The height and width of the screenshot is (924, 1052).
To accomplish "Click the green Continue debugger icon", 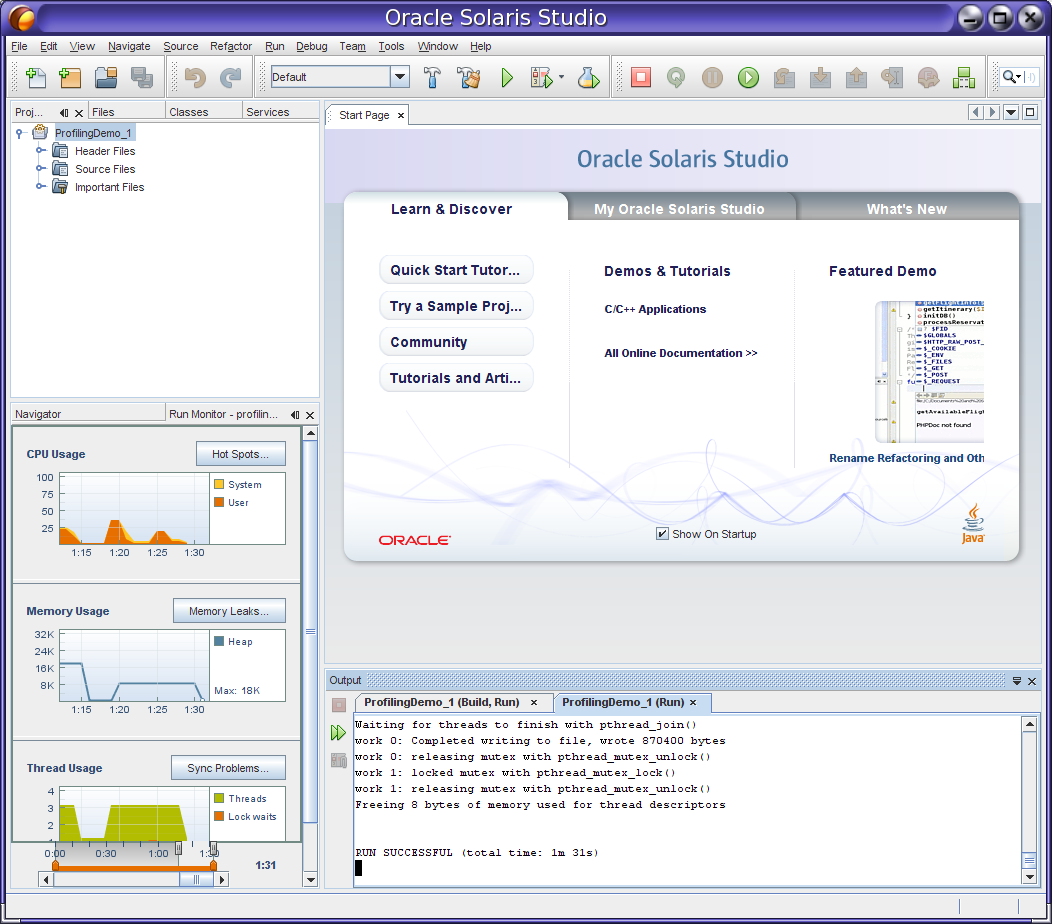I will [748, 78].
